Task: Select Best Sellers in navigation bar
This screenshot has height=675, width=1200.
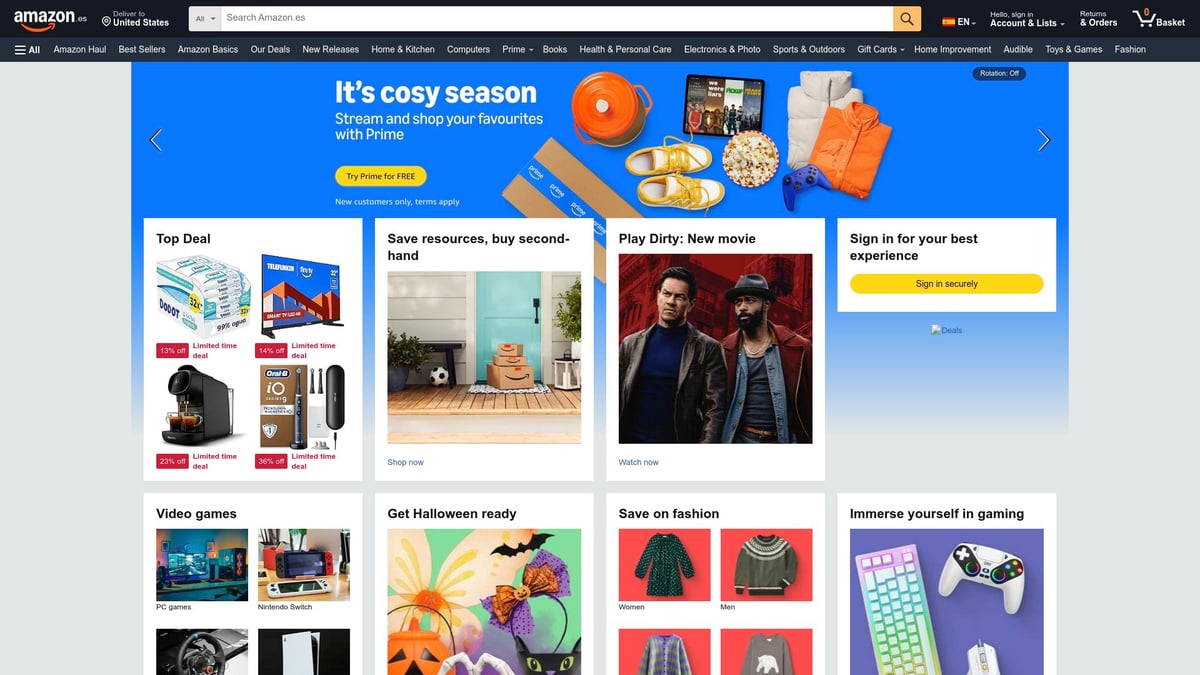Action: point(142,49)
